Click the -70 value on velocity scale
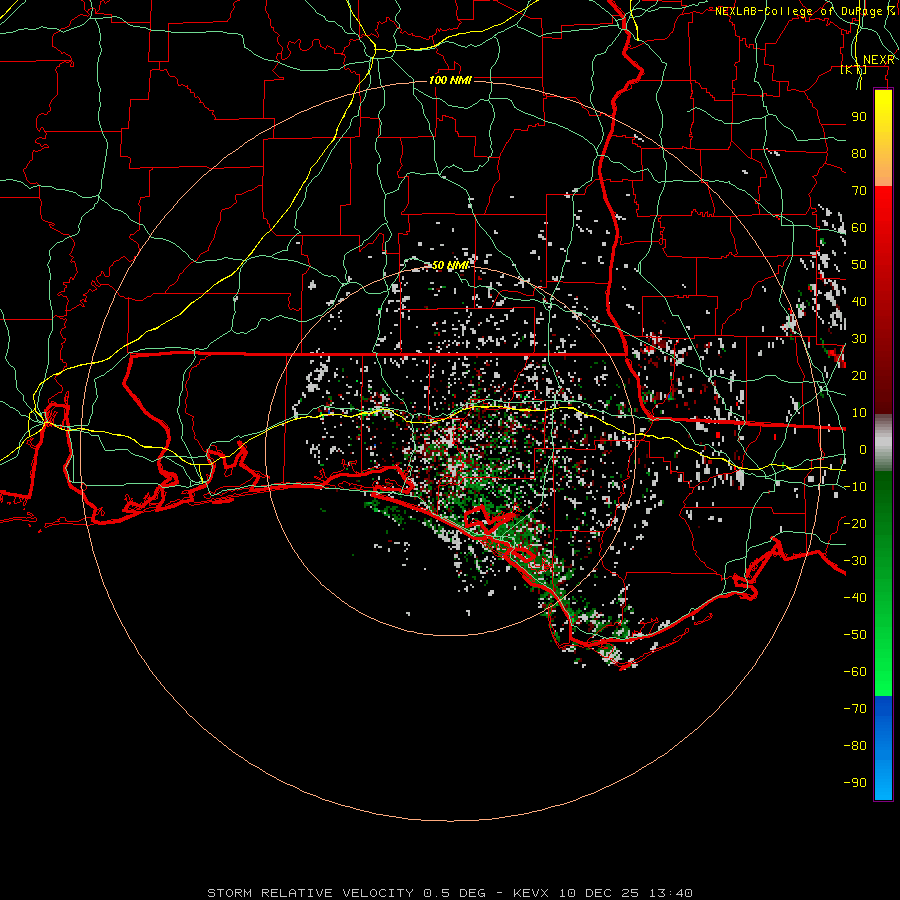900x900 pixels. (x=855, y=709)
